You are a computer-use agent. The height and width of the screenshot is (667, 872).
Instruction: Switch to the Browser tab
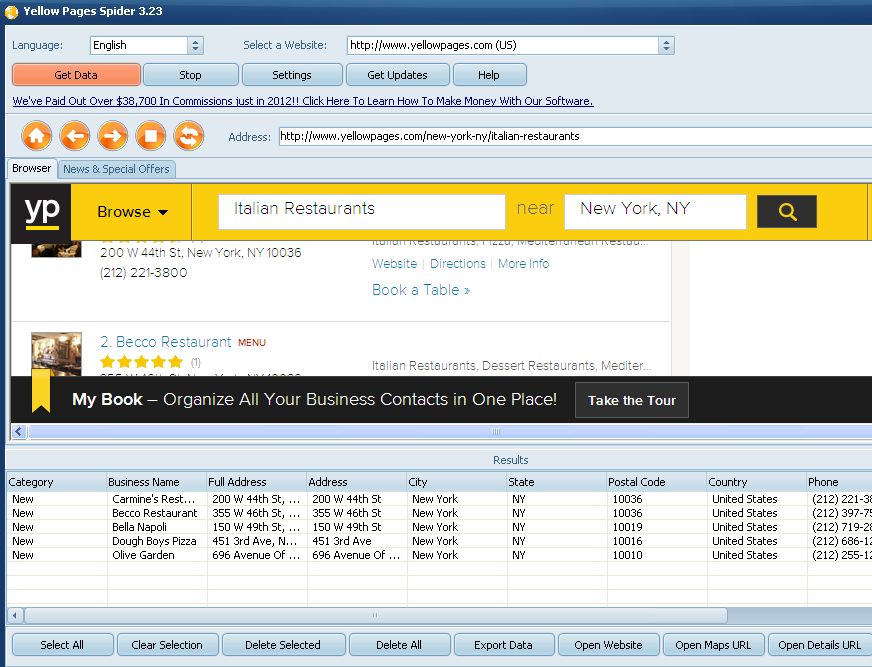32,168
